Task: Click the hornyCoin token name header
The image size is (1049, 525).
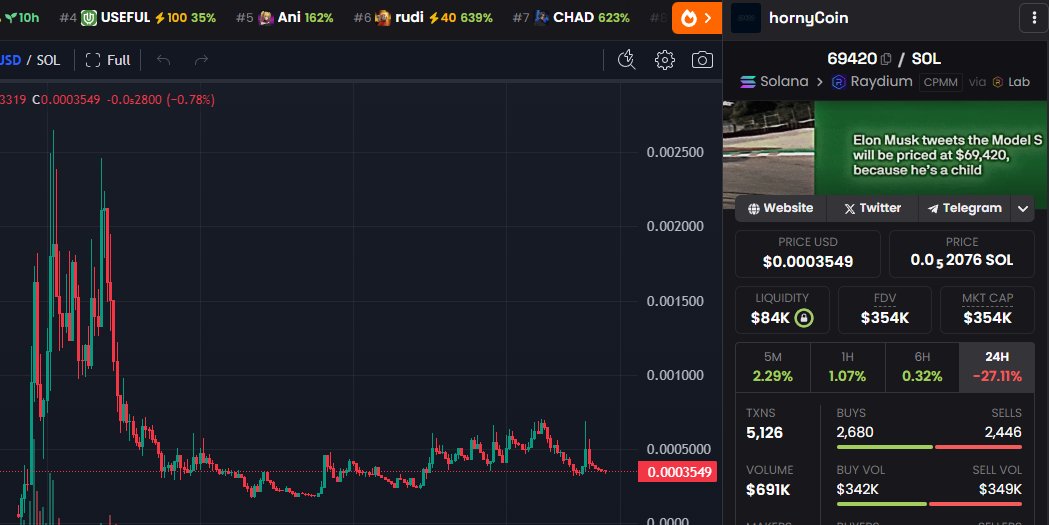Action: click(x=808, y=18)
